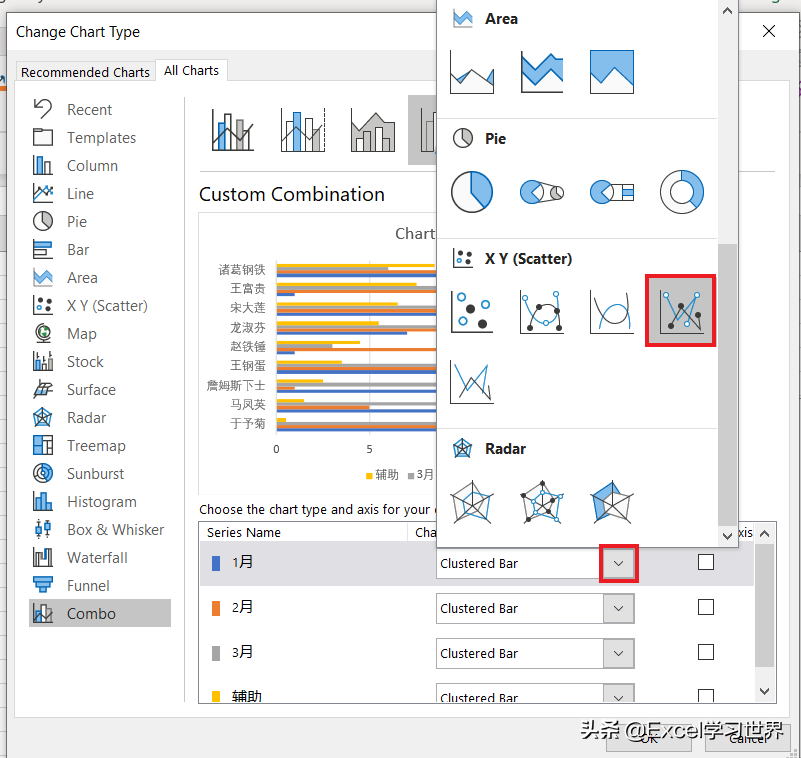Select the basic Area chart icon
The height and width of the screenshot is (758, 801).
point(472,73)
